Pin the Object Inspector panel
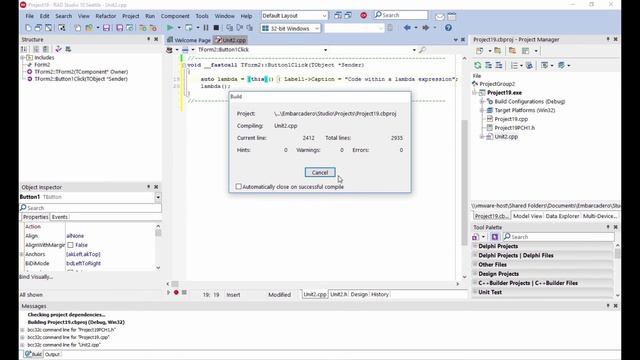 coord(149,187)
